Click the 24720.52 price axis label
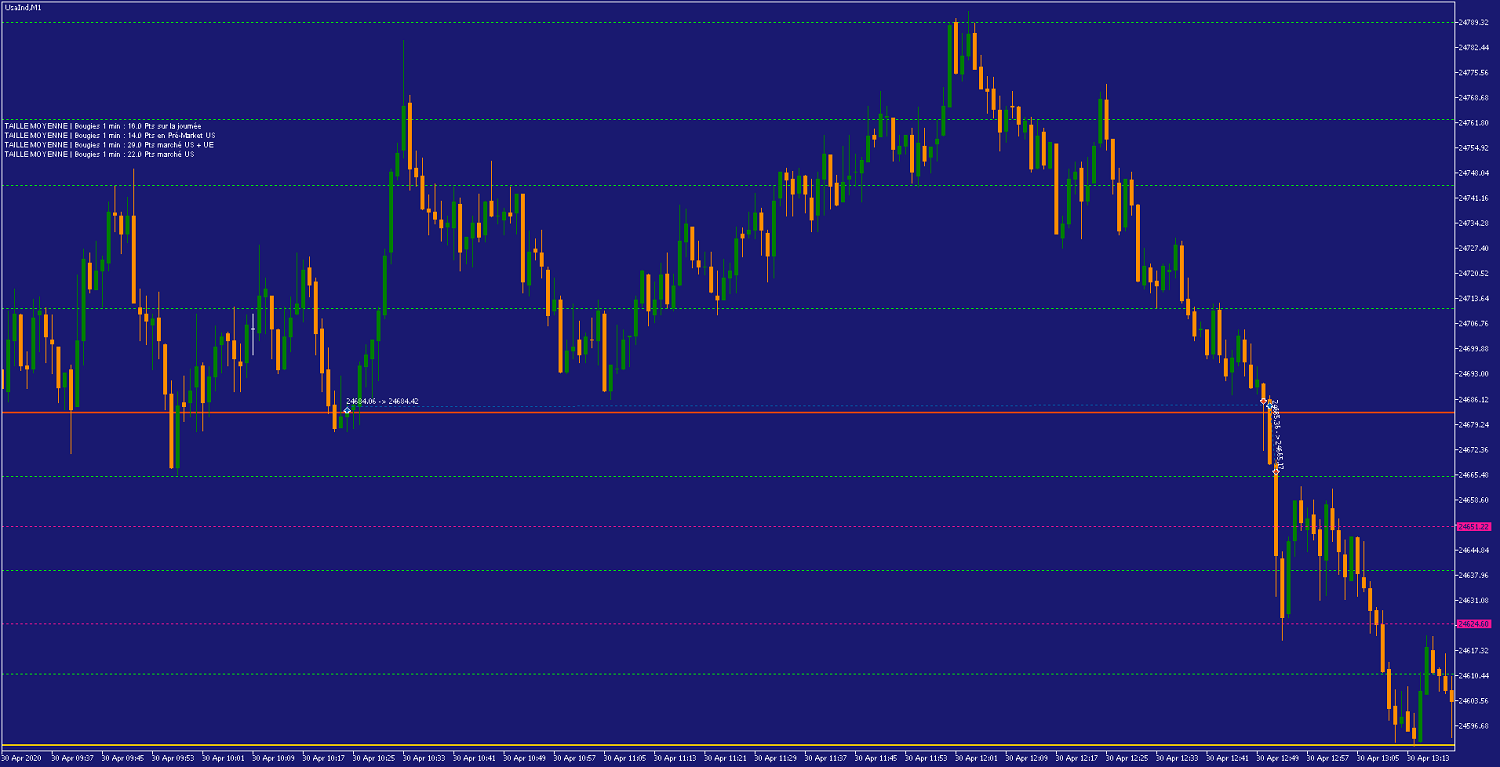Image resolution: width=1500 pixels, height=767 pixels. tap(1475, 273)
